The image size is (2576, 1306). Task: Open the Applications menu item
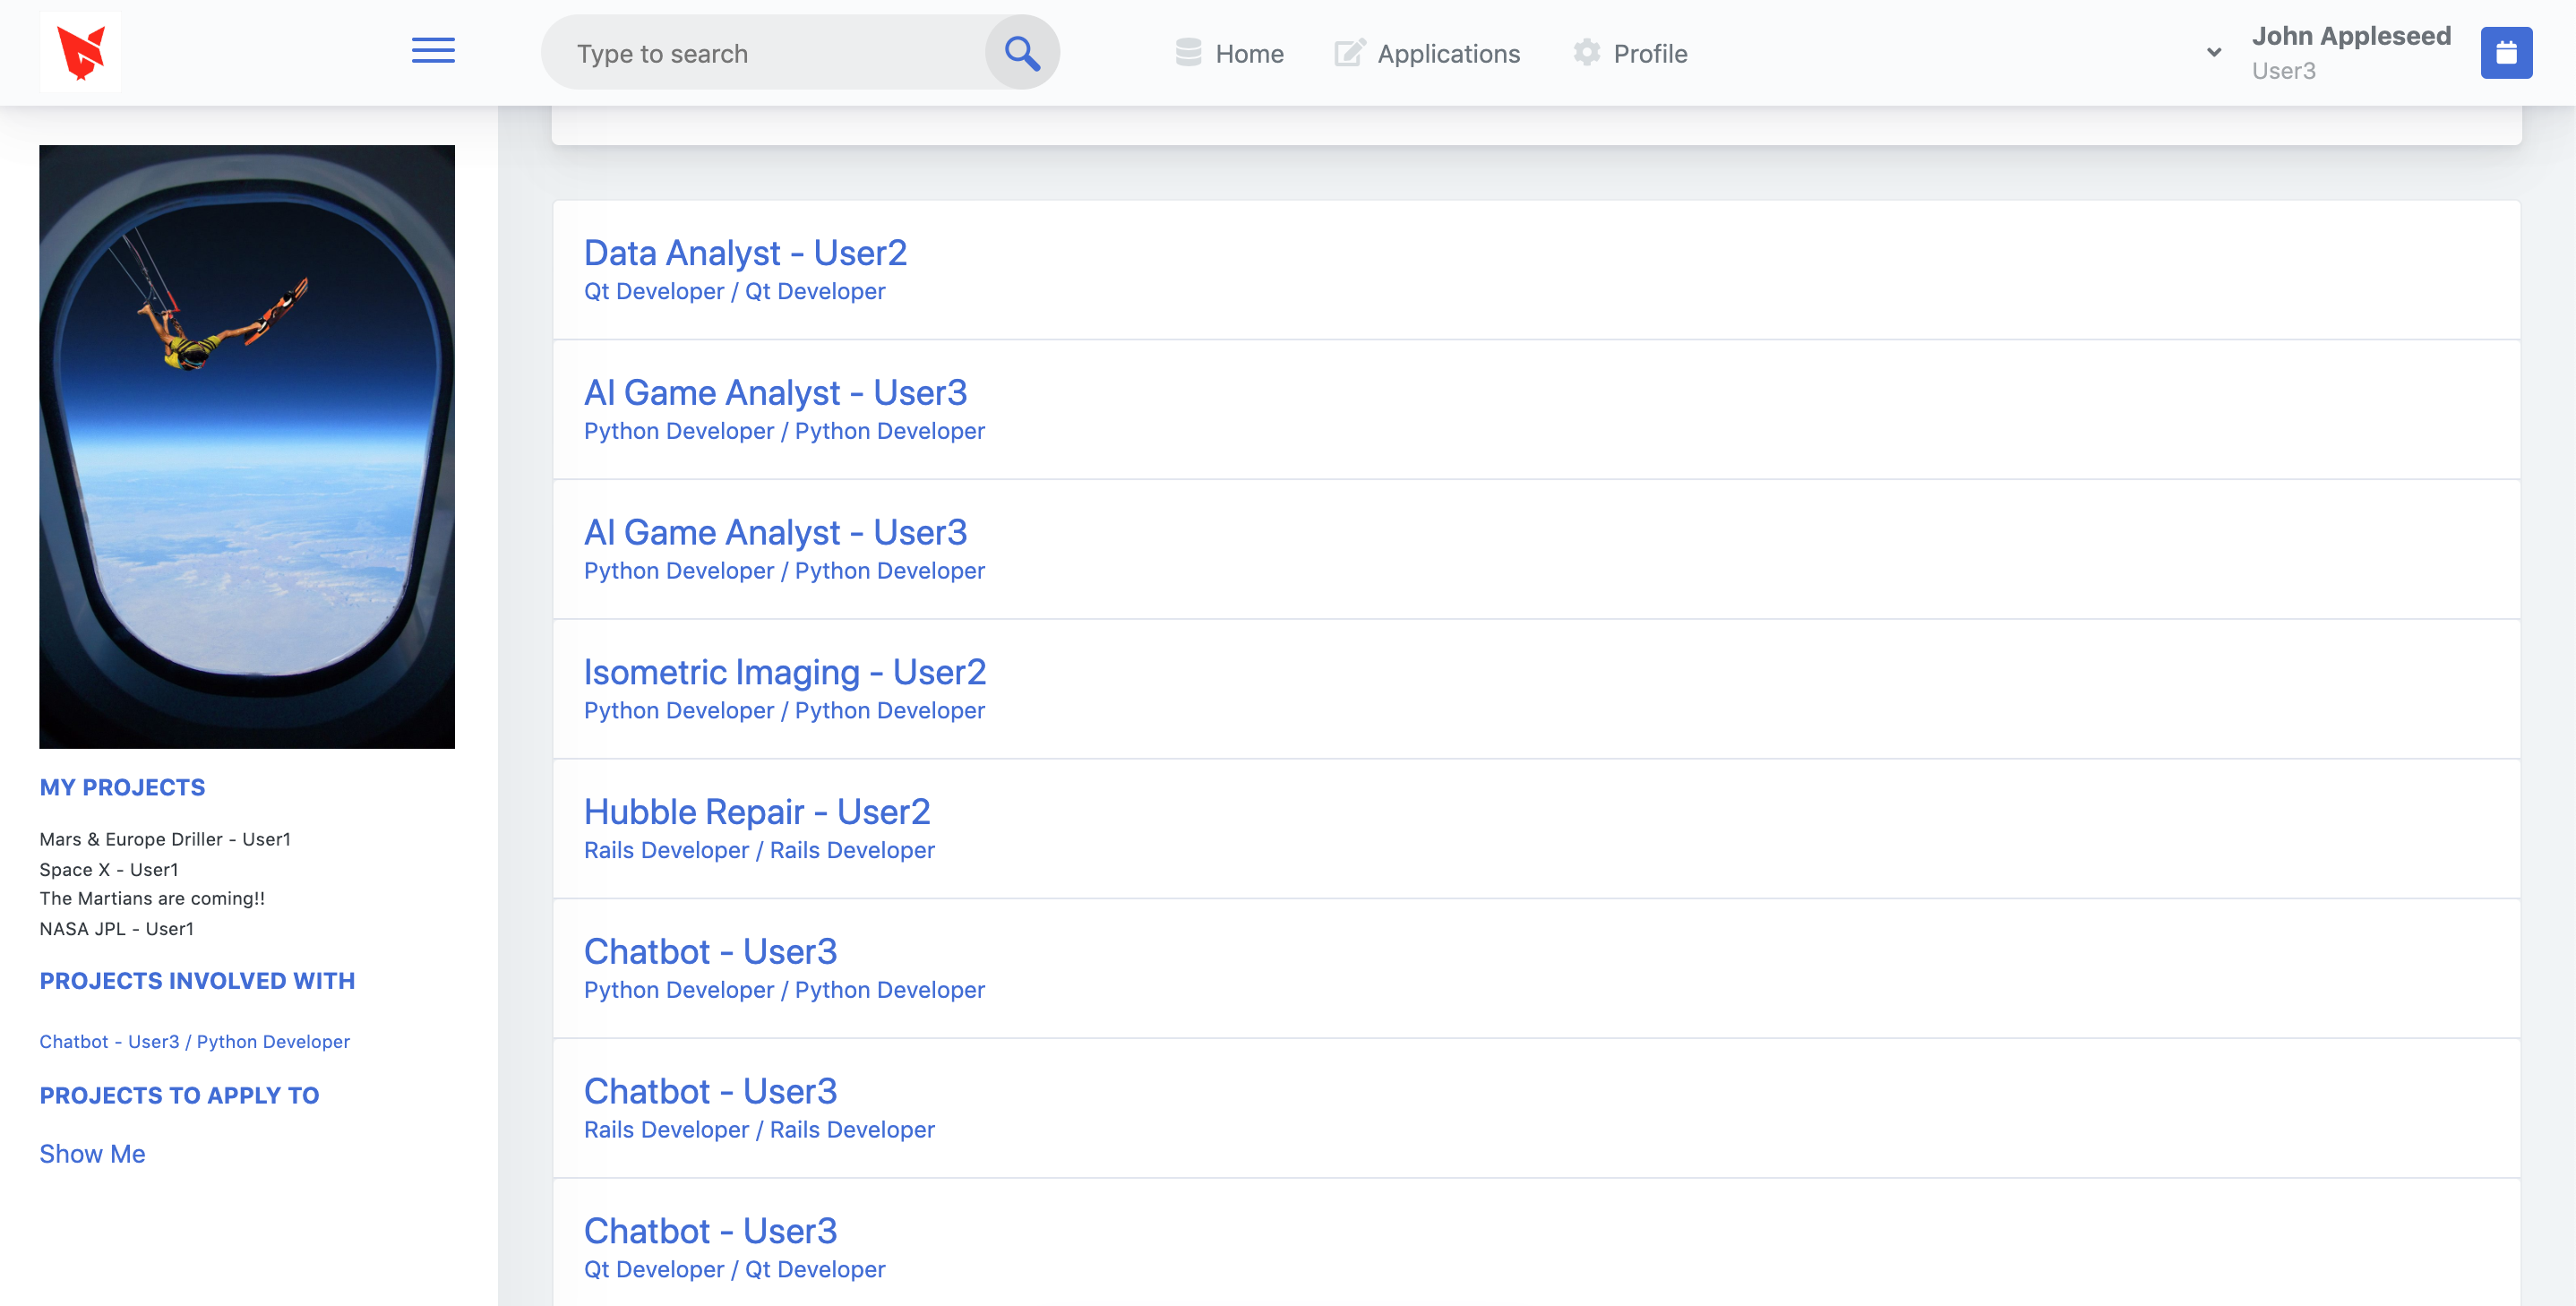[1448, 54]
